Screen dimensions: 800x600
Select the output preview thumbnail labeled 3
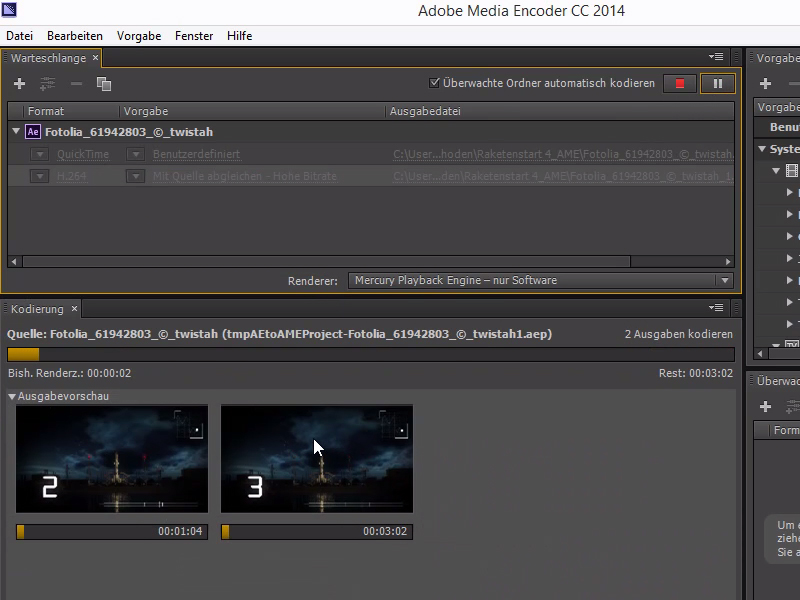pyautogui.click(x=316, y=458)
